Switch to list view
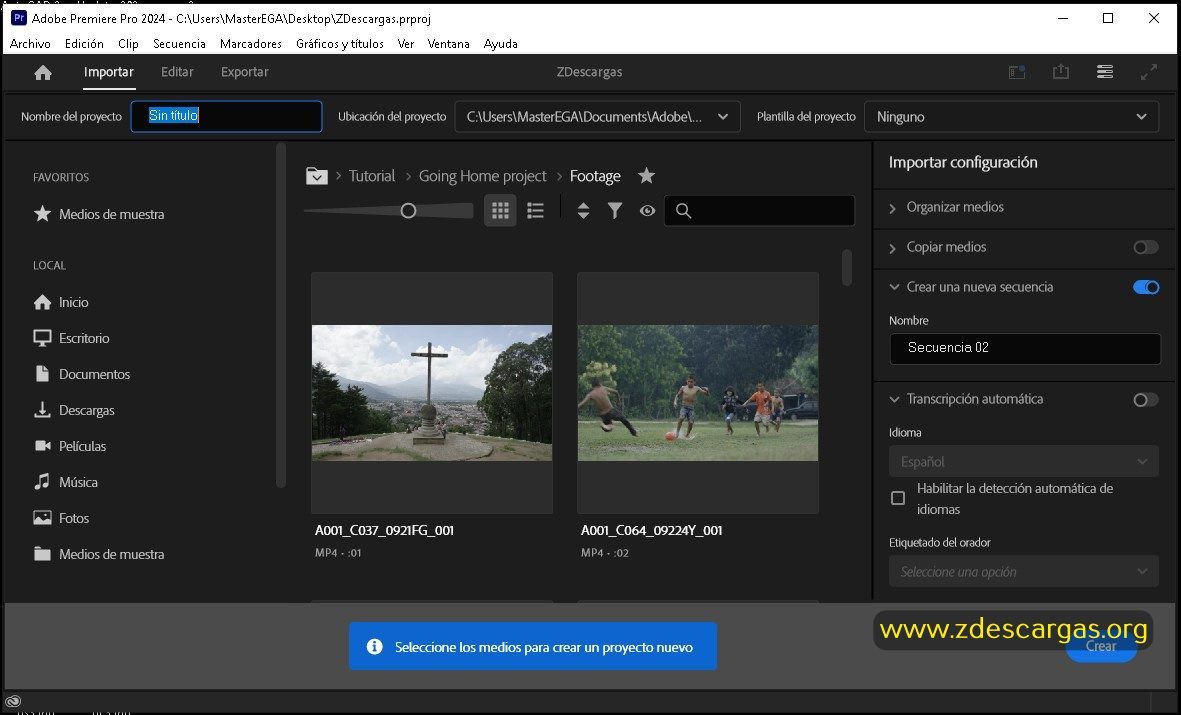 536,211
